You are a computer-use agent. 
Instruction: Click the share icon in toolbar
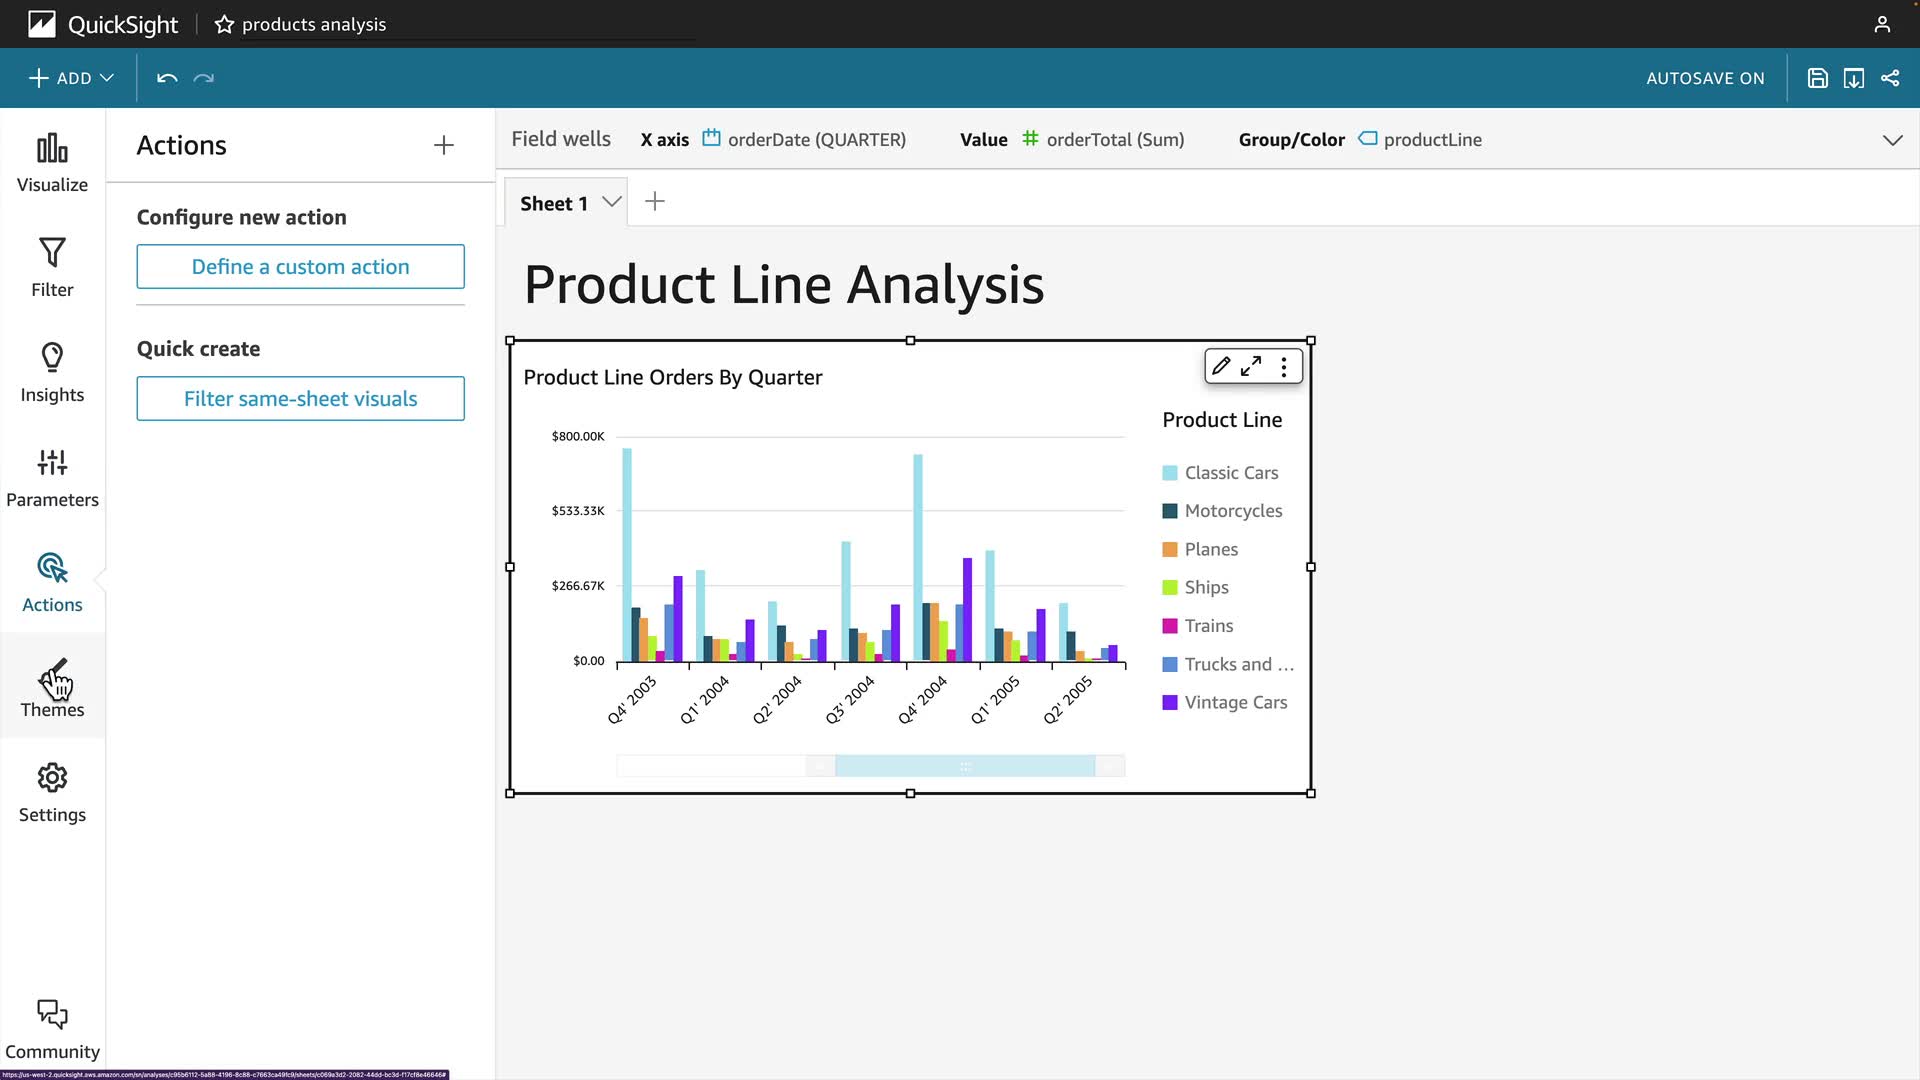1890,78
